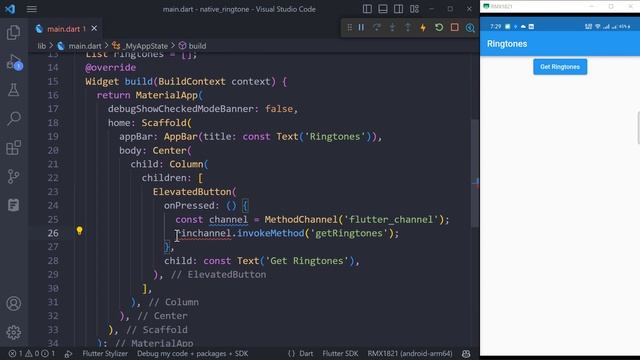Click the lib breadcrumb

(x=42, y=46)
